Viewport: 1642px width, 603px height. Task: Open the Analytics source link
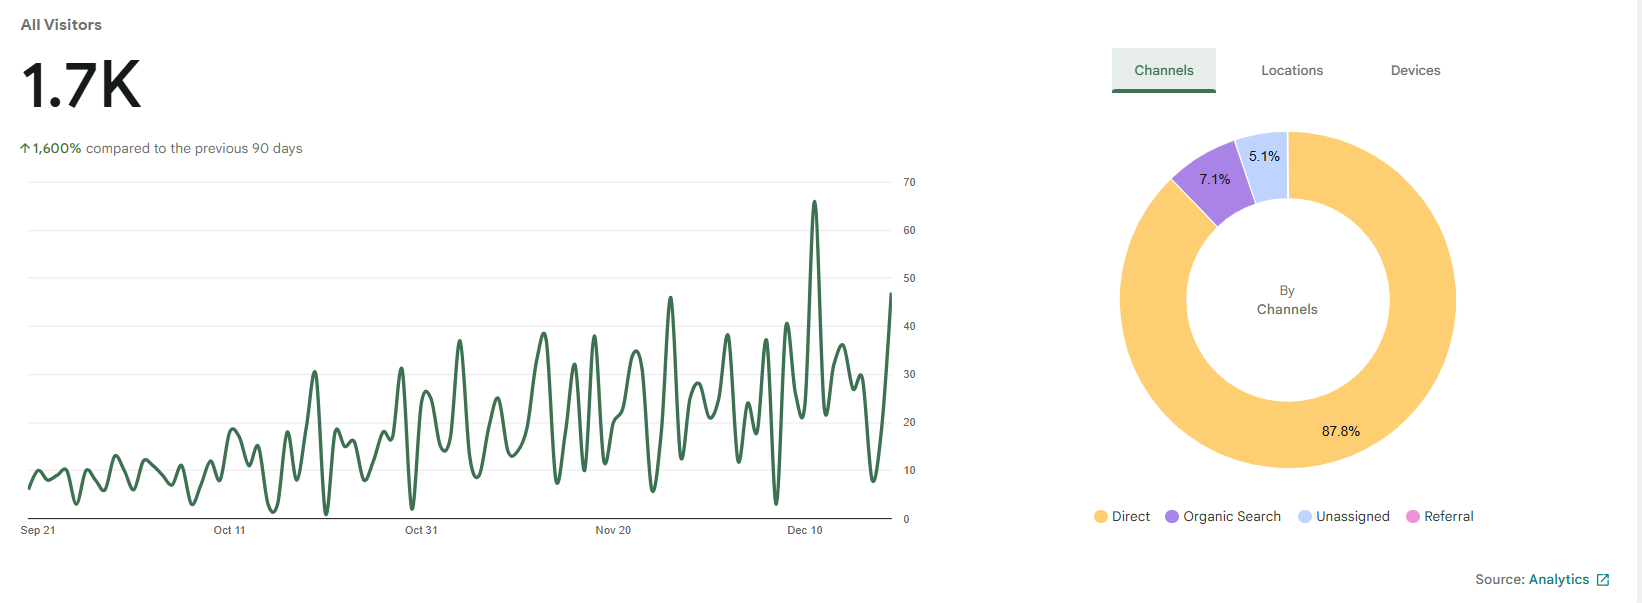pos(1558,579)
